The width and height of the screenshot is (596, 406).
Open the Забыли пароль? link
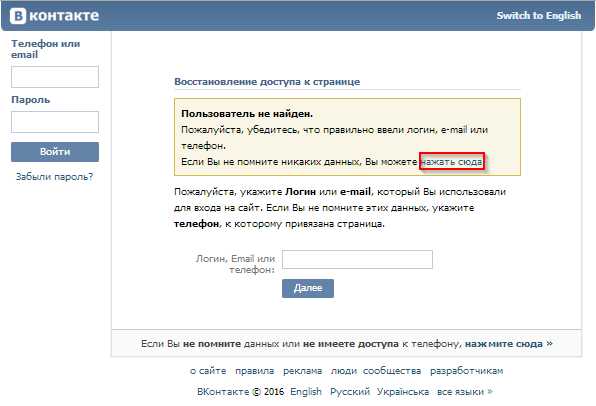click(x=54, y=177)
